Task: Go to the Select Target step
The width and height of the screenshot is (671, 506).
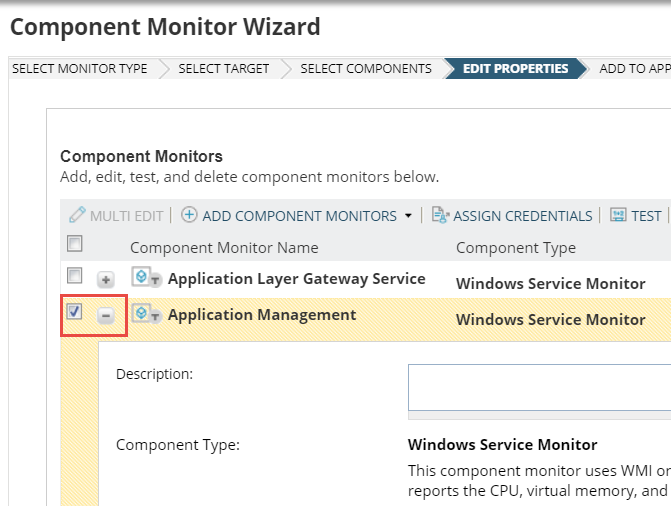Action: [x=223, y=69]
